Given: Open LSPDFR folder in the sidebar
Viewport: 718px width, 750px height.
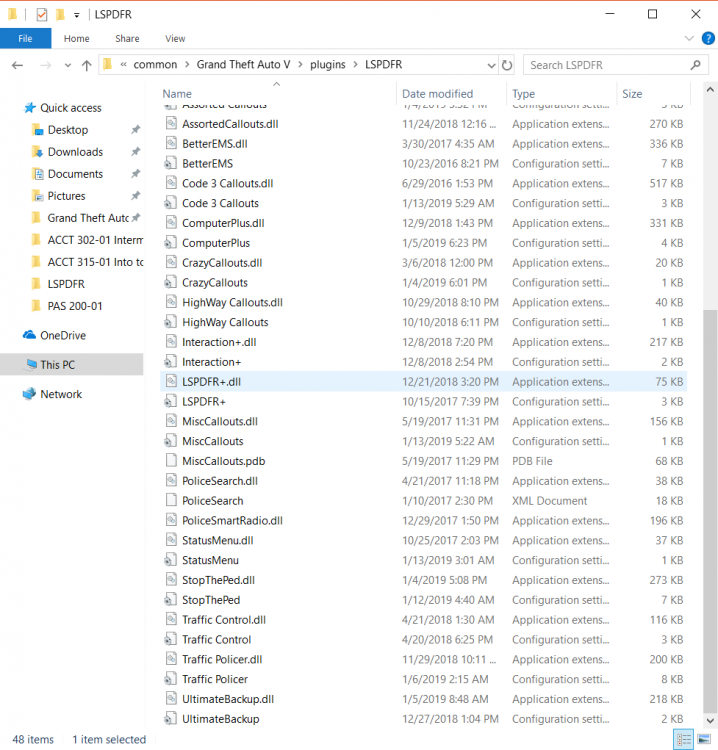Looking at the screenshot, I should tap(66, 284).
